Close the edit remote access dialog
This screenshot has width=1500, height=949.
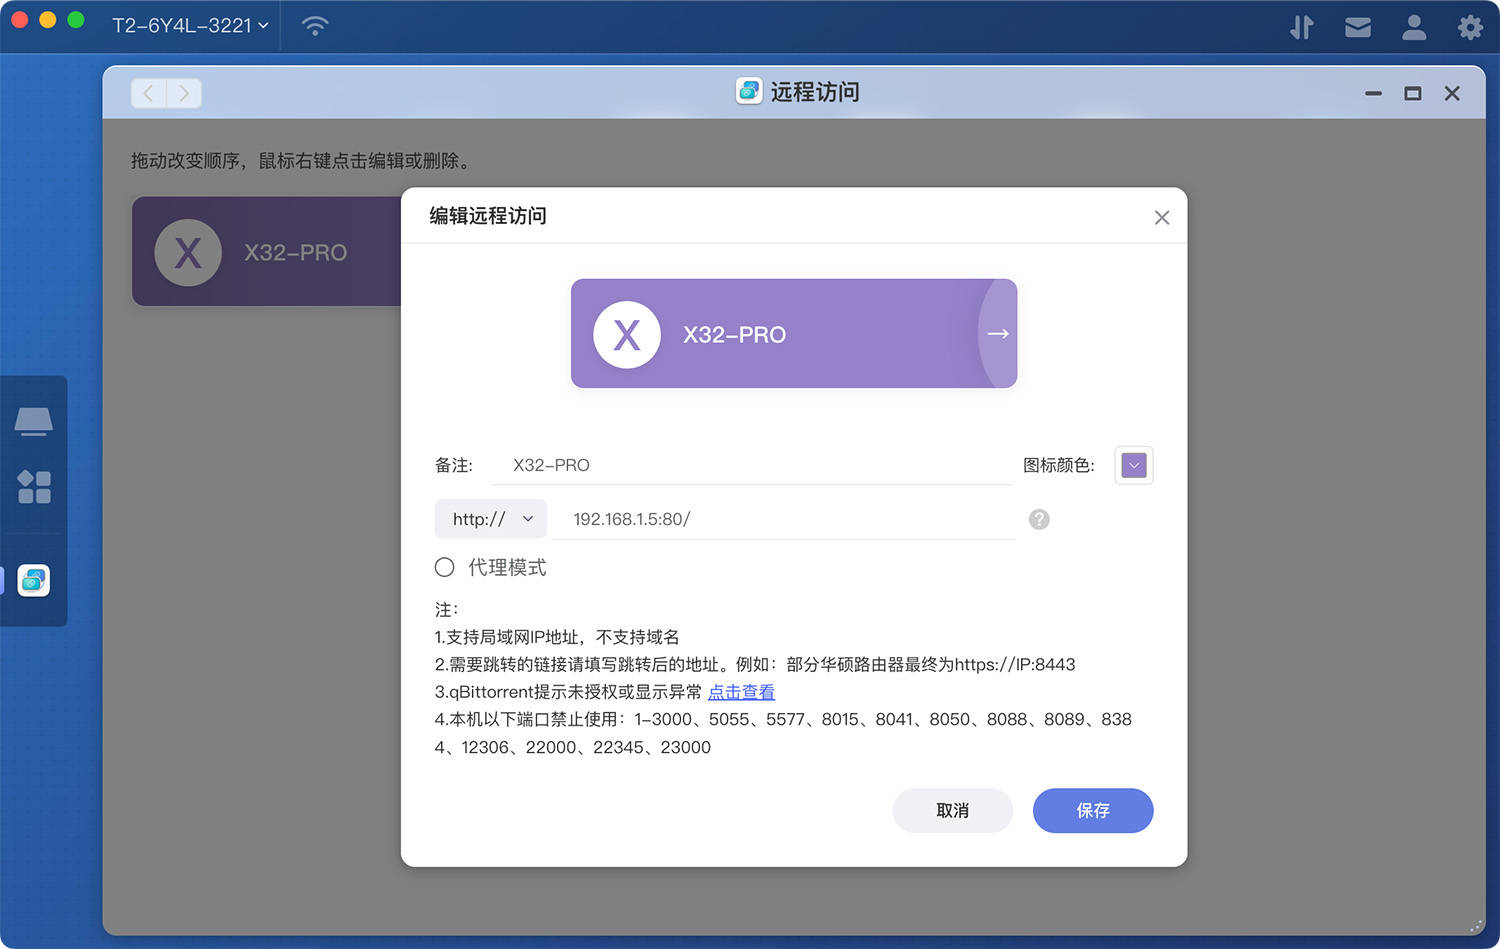pos(1162,217)
